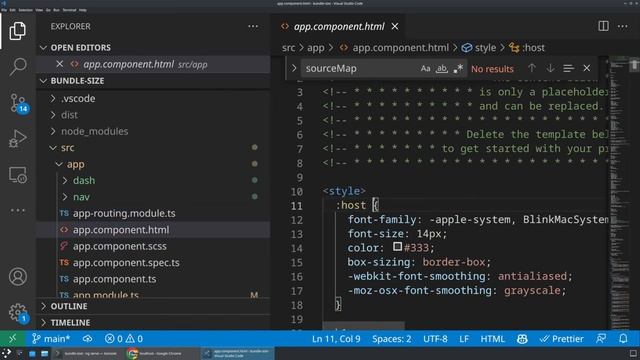Open the Remote Explorer view
Screen dimensions: 640x360
point(18,175)
